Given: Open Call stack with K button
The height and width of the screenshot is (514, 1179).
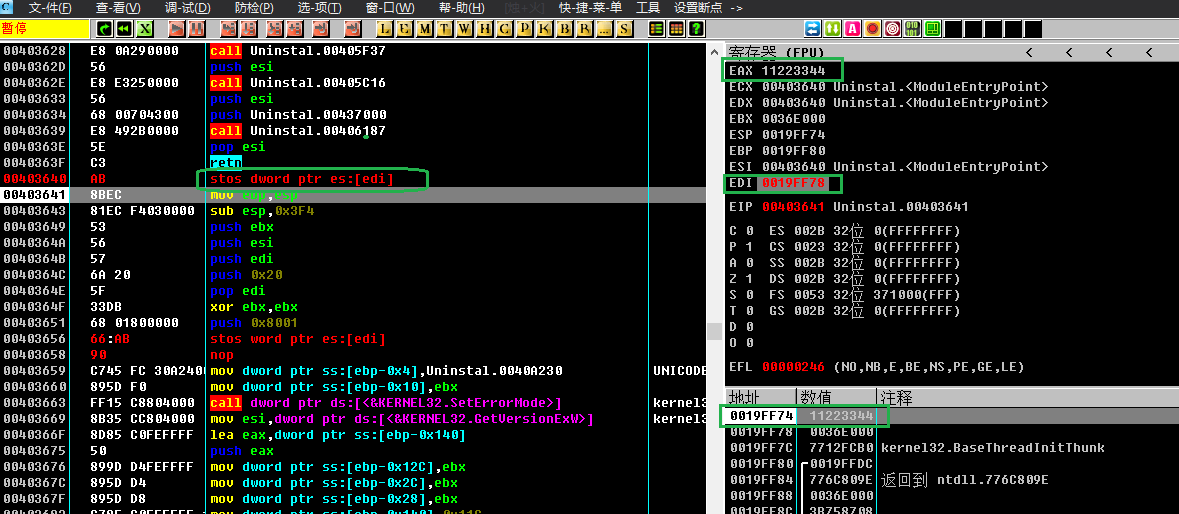Looking at the screenshot, I should 544,28.
